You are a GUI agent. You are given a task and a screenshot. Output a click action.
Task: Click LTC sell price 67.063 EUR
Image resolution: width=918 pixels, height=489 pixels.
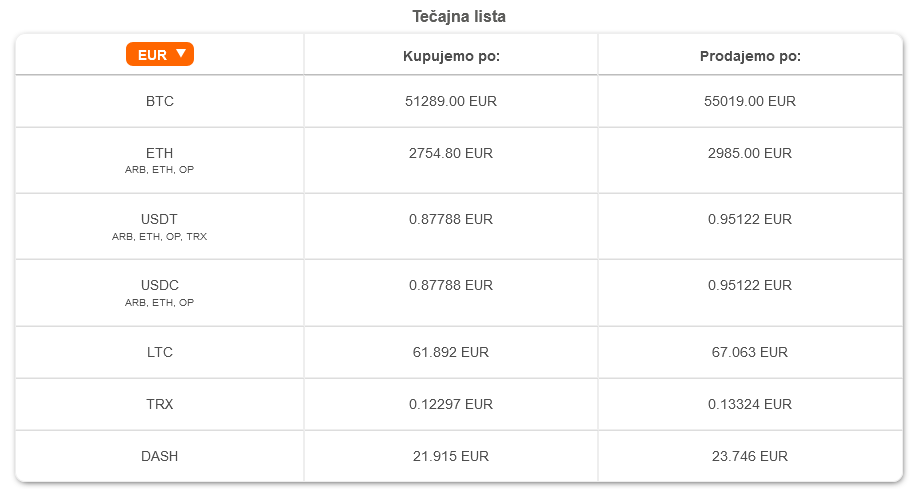[750, 353]
